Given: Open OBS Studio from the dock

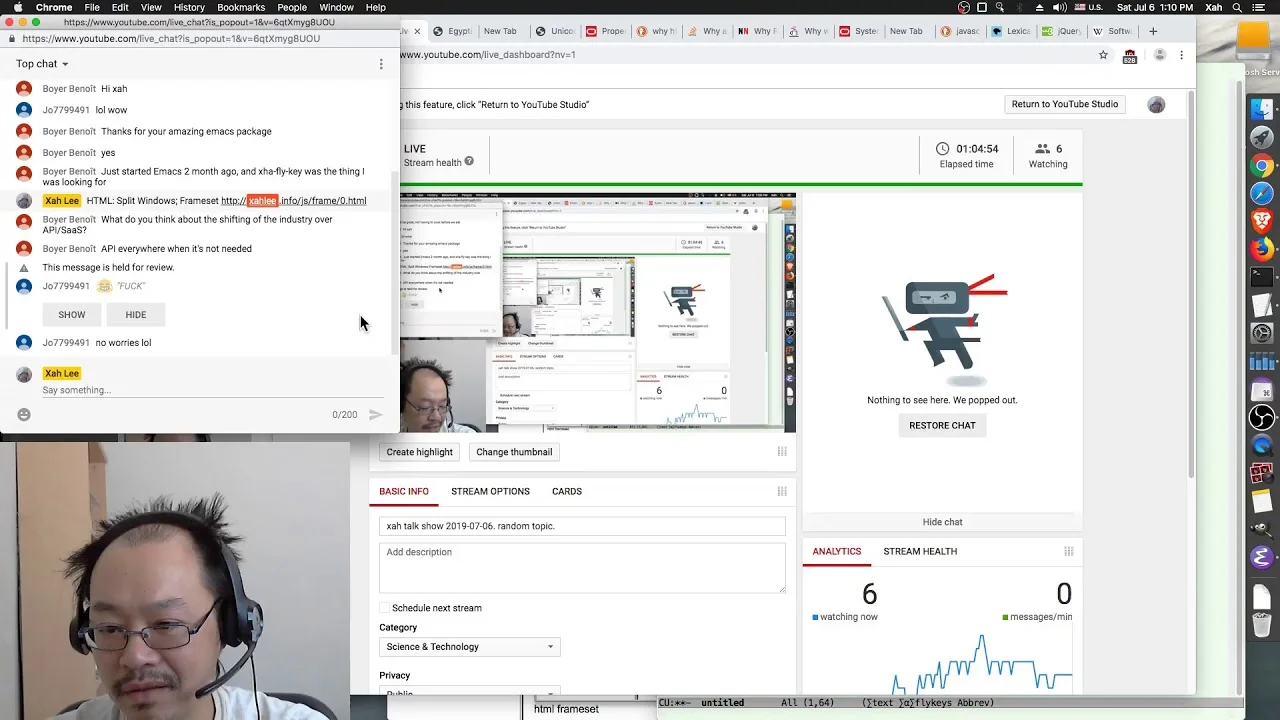Looking at the screenshot, I should tap(1262, 417).
